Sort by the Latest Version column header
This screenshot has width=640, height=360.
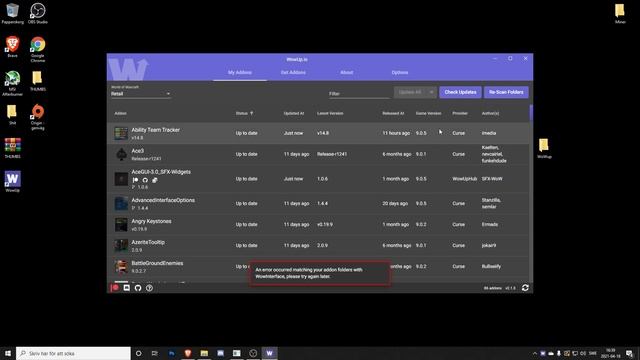click(x=330, y=113)
